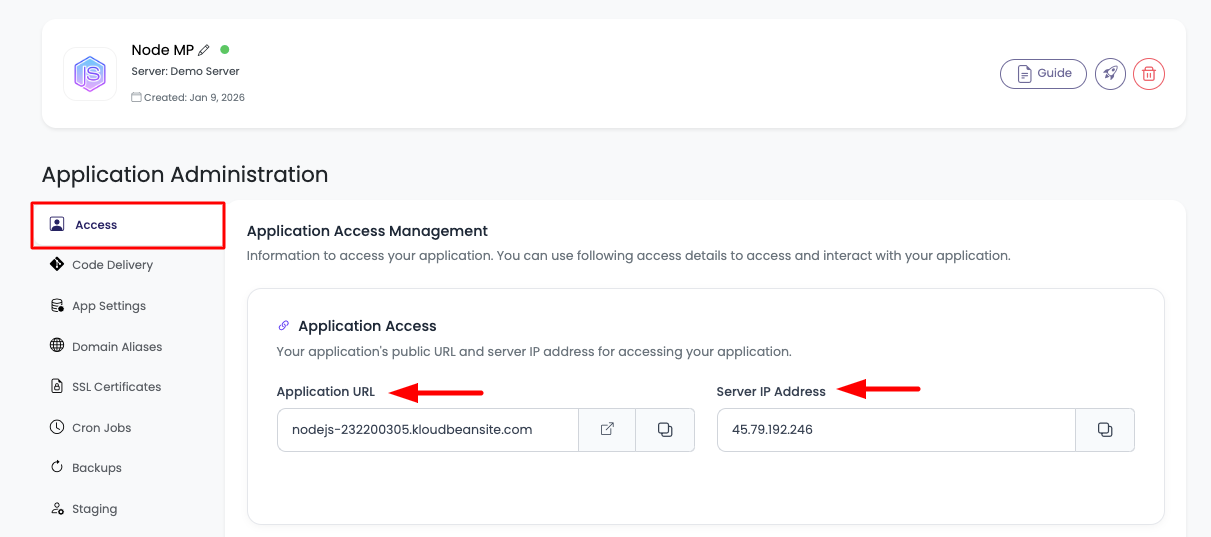
Task: Click the calendar icon beside Created date
Action: [136, 98]
